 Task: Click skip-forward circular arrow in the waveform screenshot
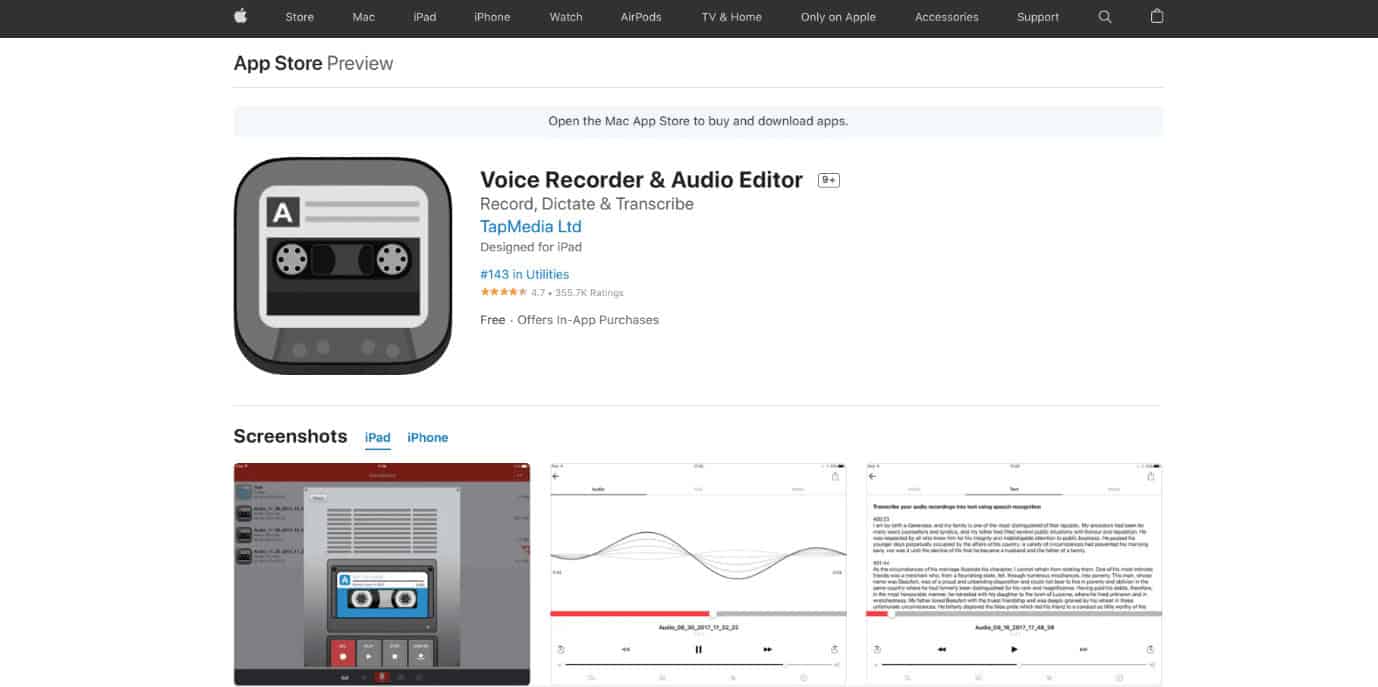click(834, 649)
